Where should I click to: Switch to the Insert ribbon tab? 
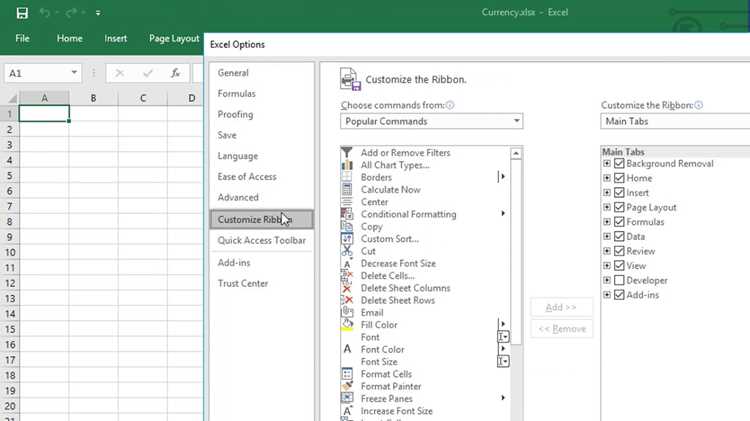115,38
